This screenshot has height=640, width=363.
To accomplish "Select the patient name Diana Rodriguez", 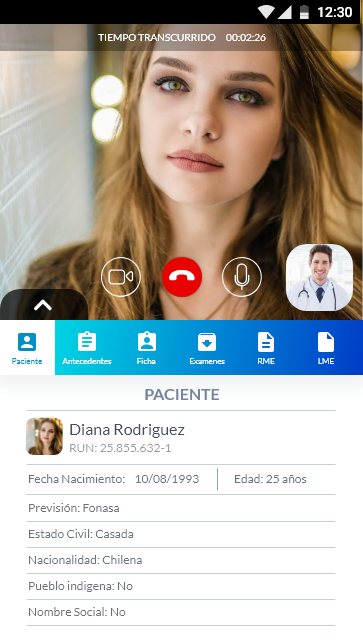I will pyautogui.click(x=127, y=430).
